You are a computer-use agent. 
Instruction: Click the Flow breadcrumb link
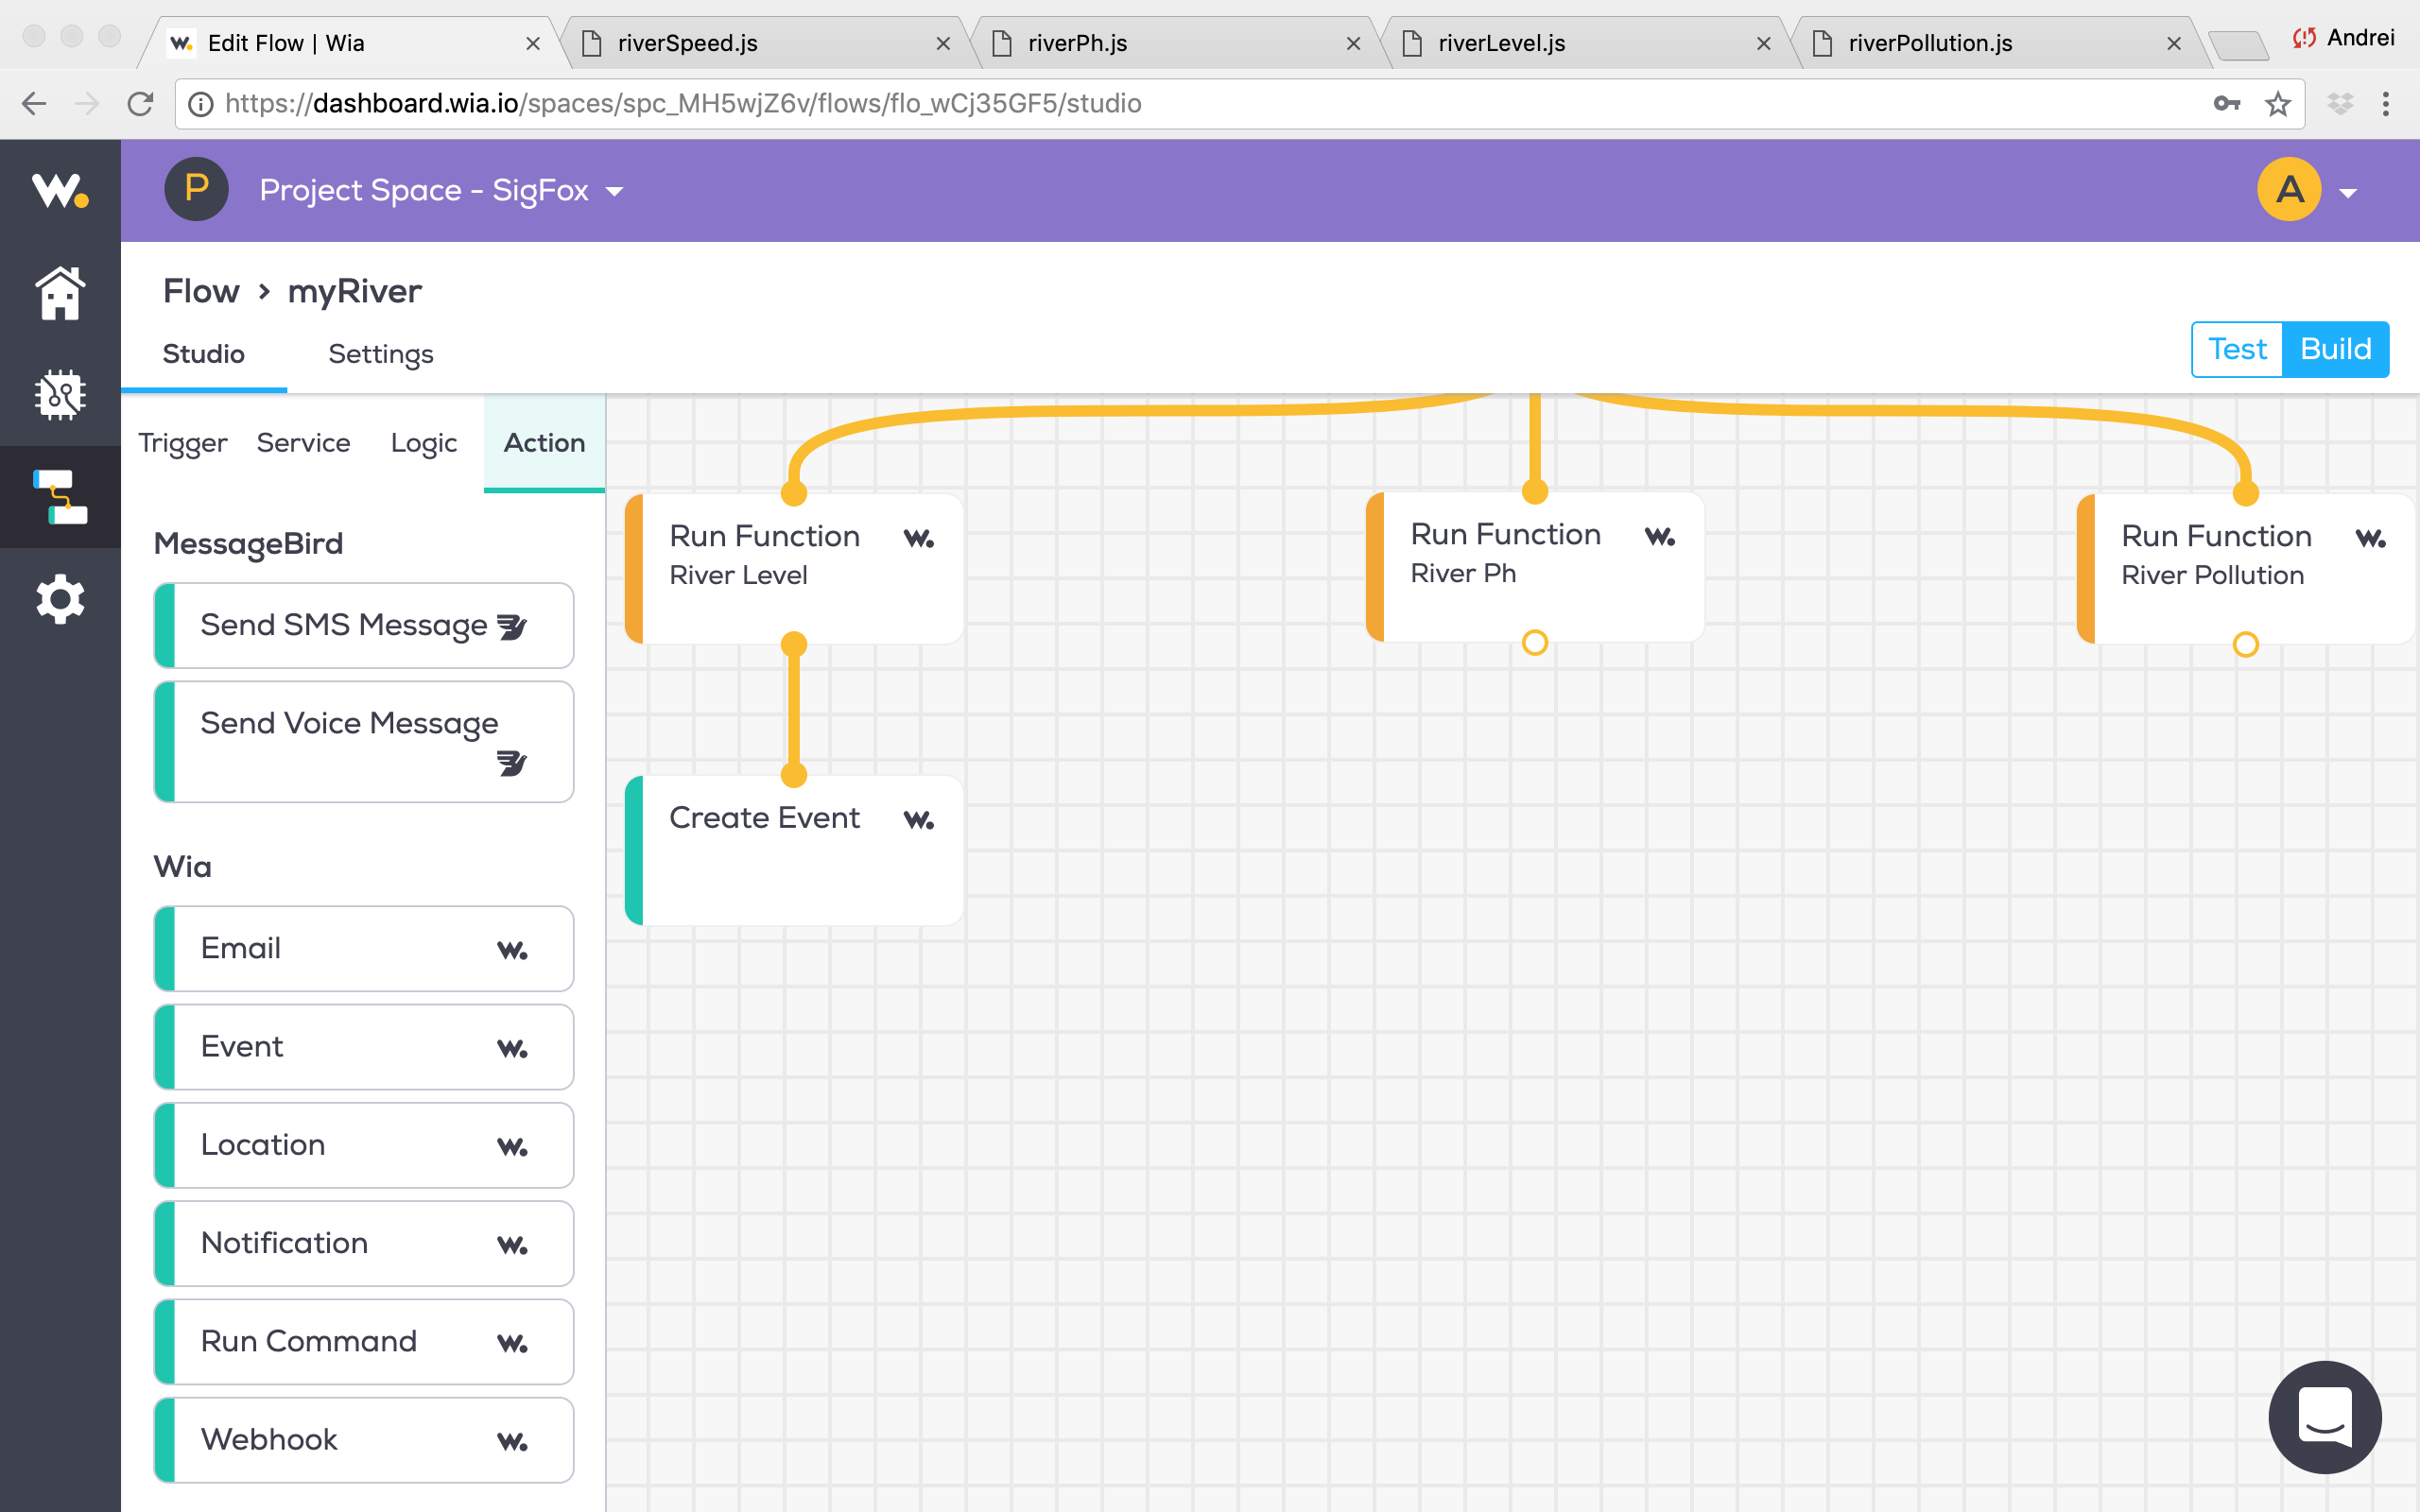(x=201, y=291)
